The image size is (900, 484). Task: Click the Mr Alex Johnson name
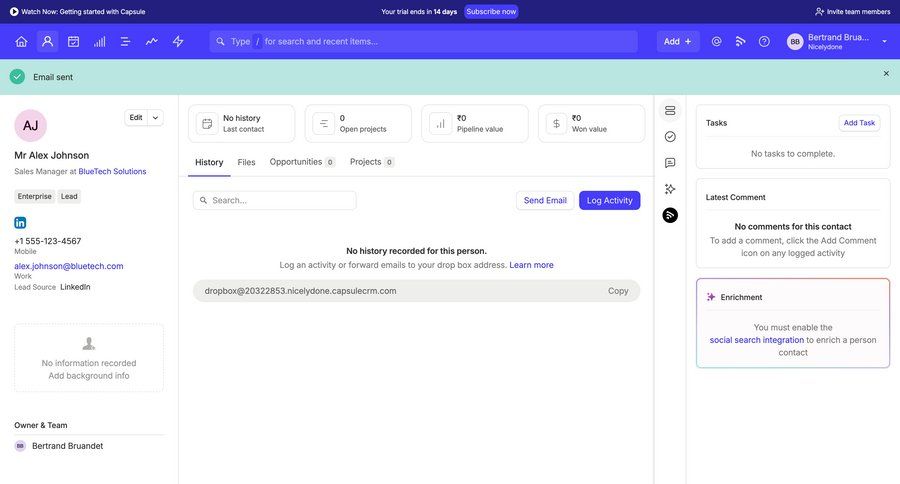(52, 156)
